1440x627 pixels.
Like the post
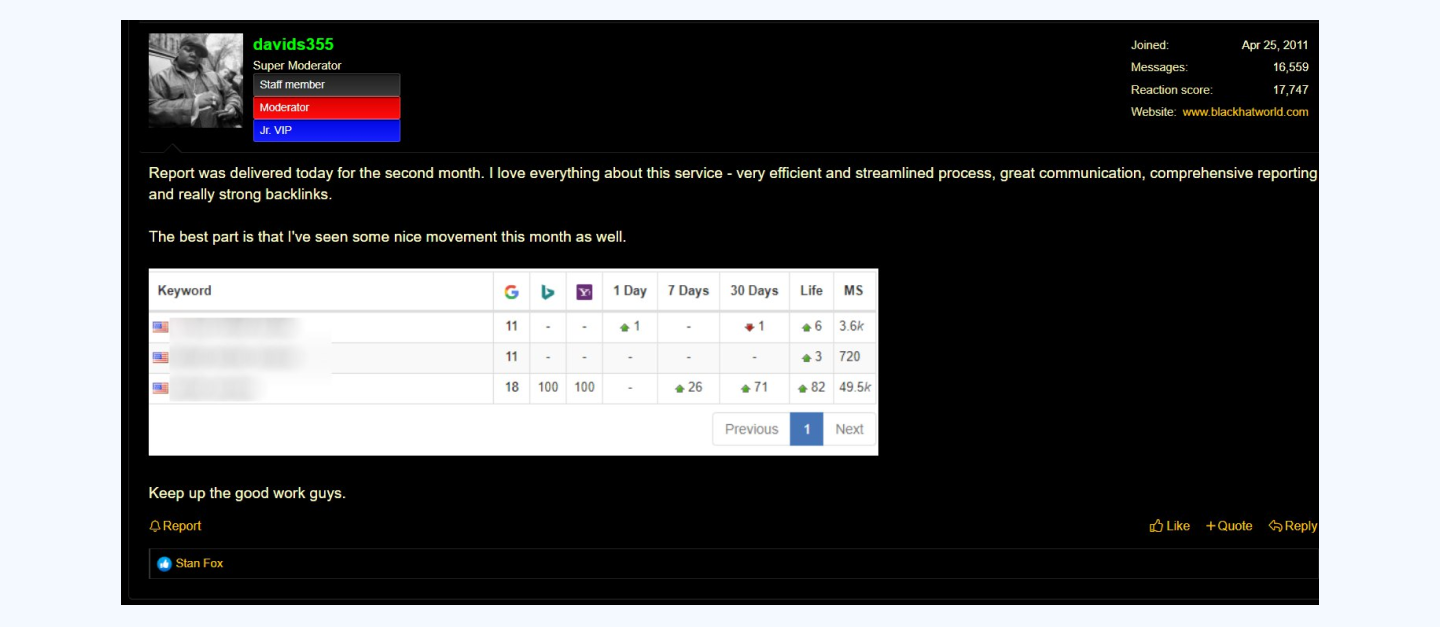(1170, 526)
